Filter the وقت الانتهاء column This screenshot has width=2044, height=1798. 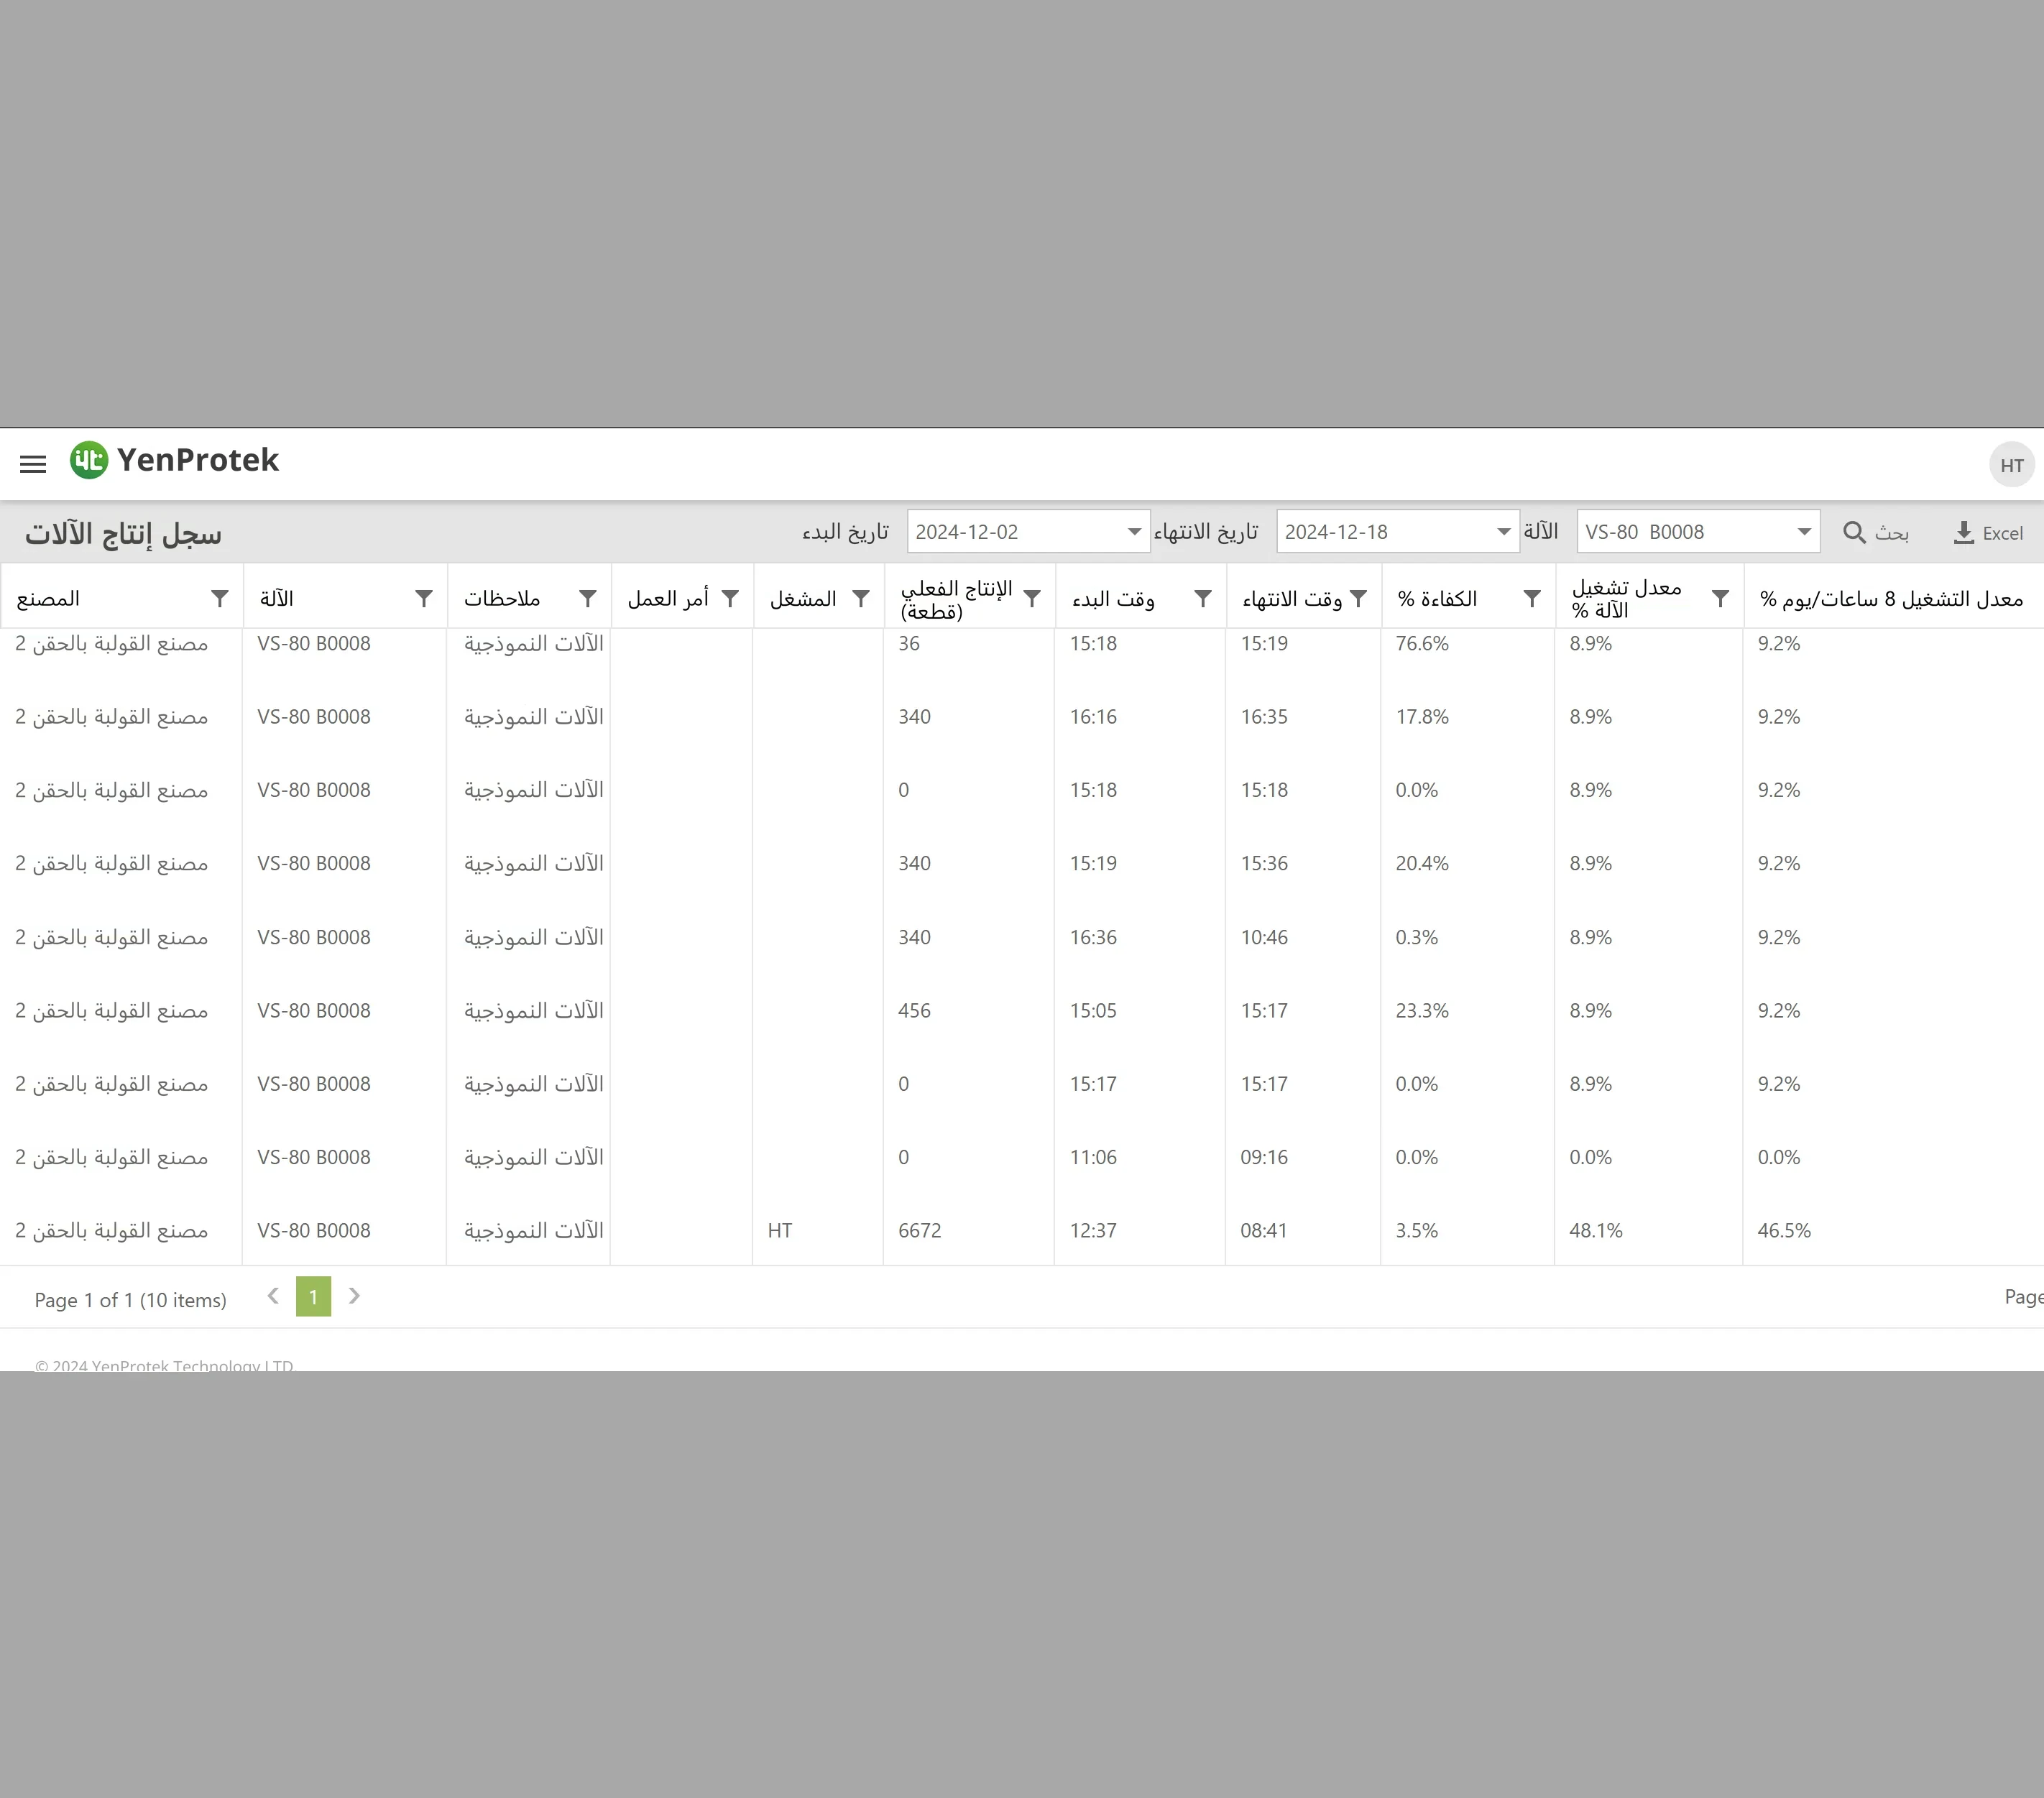(1358, 598)
